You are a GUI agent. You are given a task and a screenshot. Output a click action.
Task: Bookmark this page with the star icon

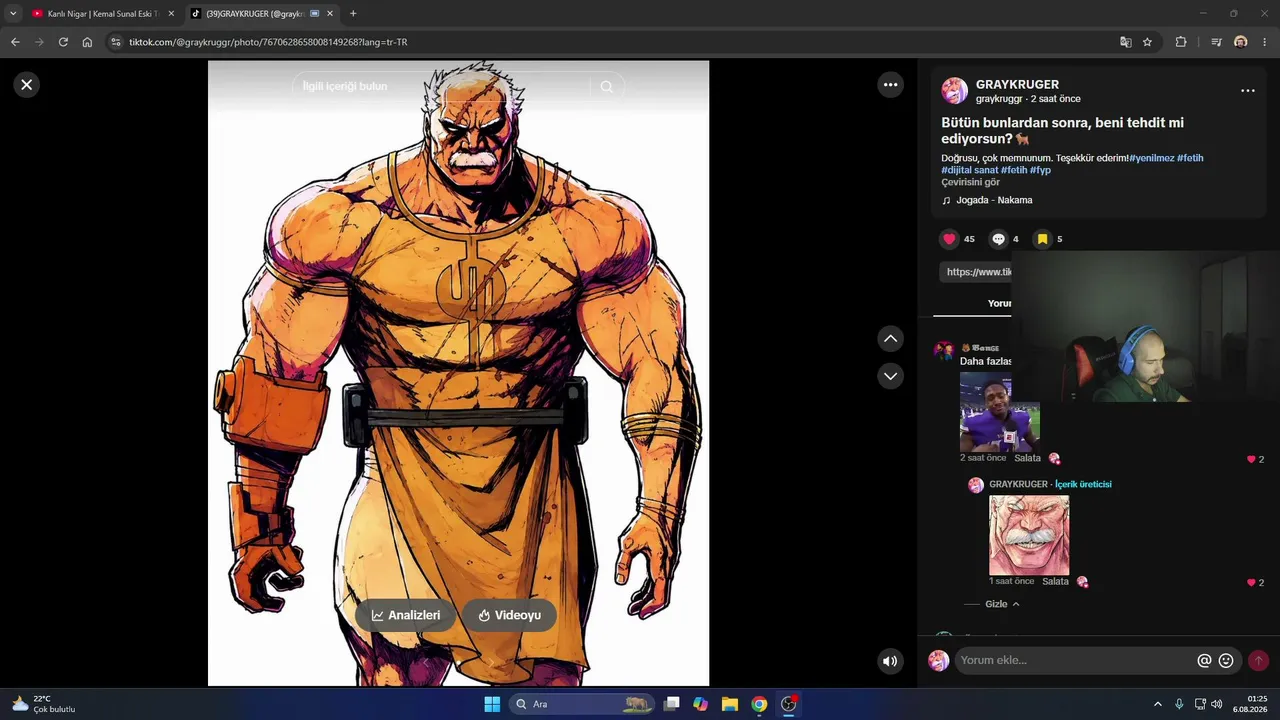(1147, 42)
